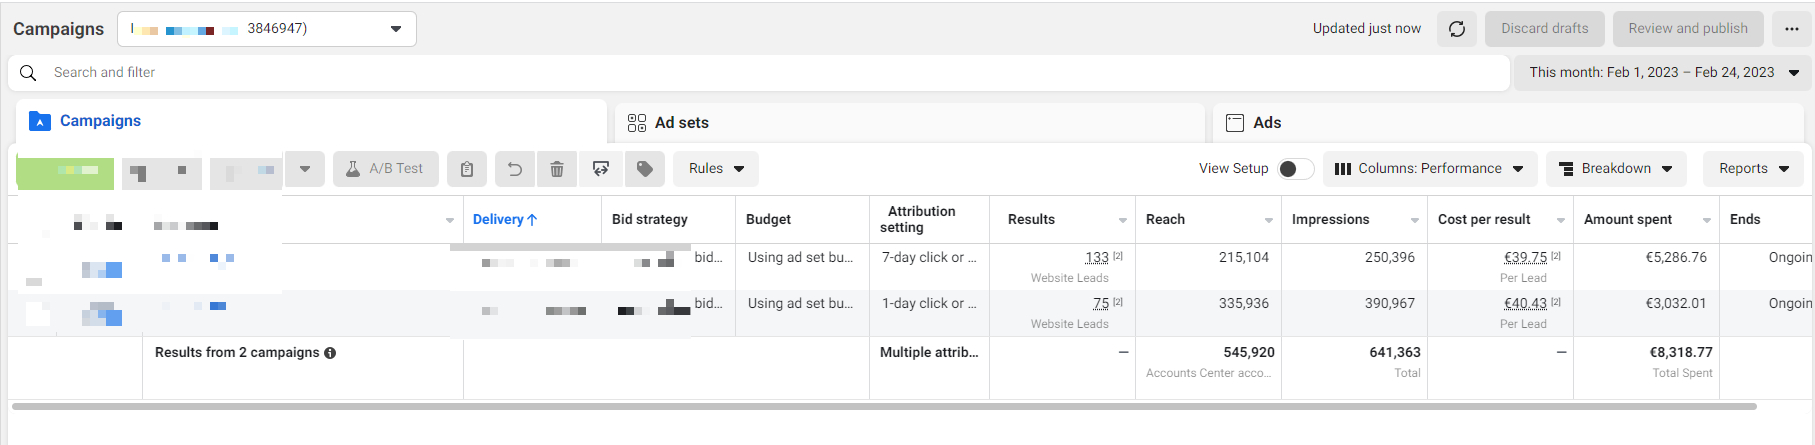Open the date range selector This month
Viewport: 1815px width, 445px height.
point(1662,73)
